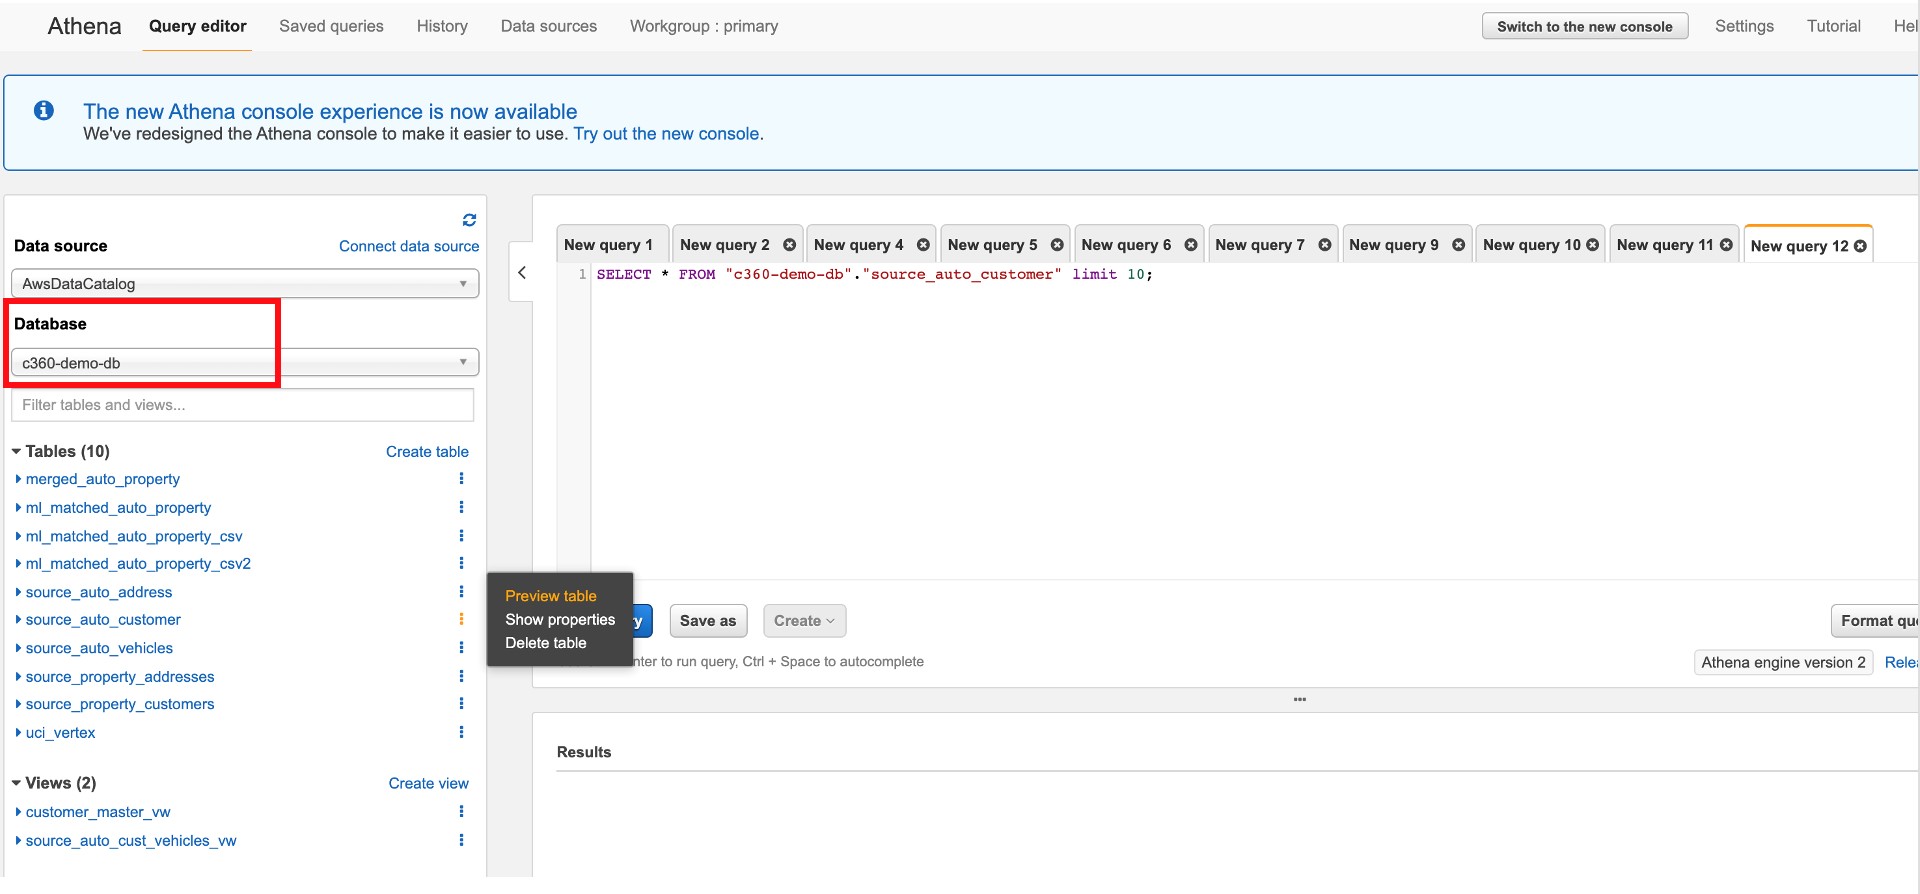This screenshot has width=1920, height=894.
Task: Open the Data source dropdown AwsDataCatalog
Action: tap(244, 284)
